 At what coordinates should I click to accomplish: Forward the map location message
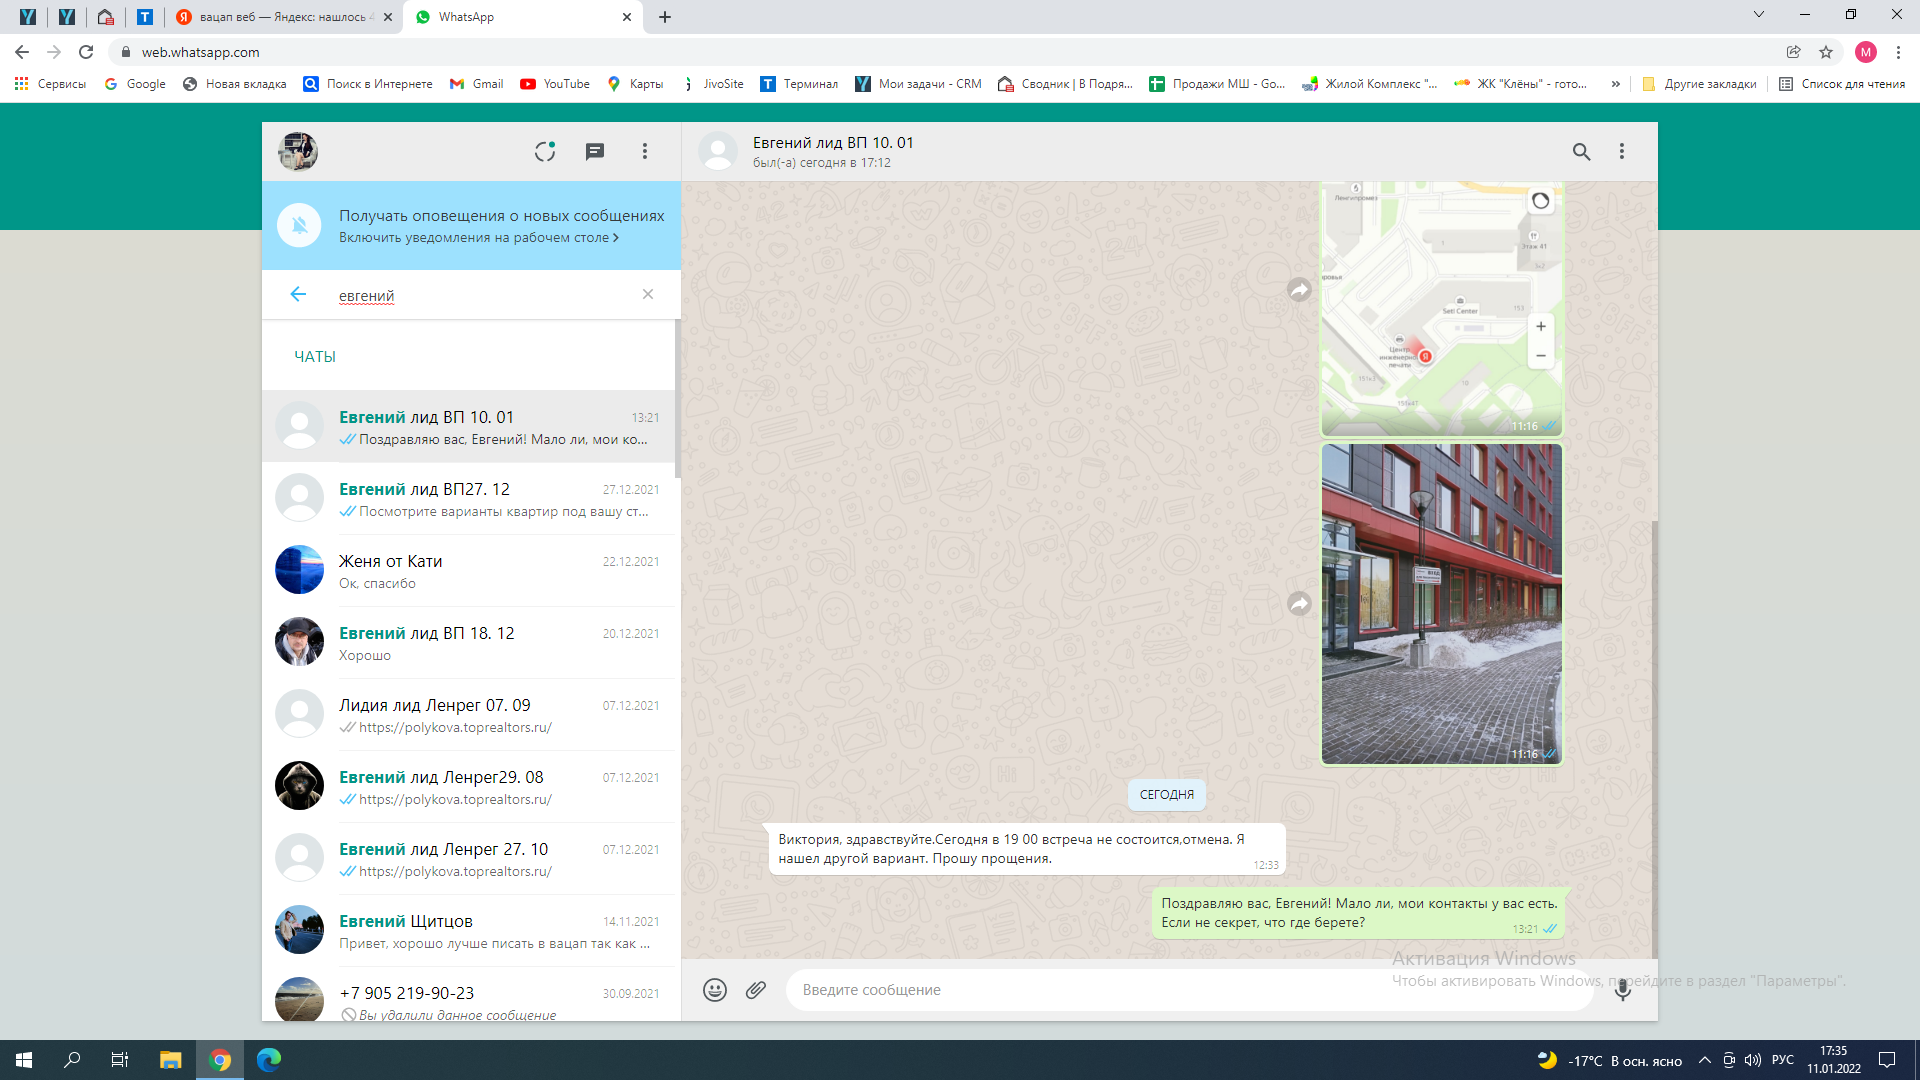pos(1299,290)
